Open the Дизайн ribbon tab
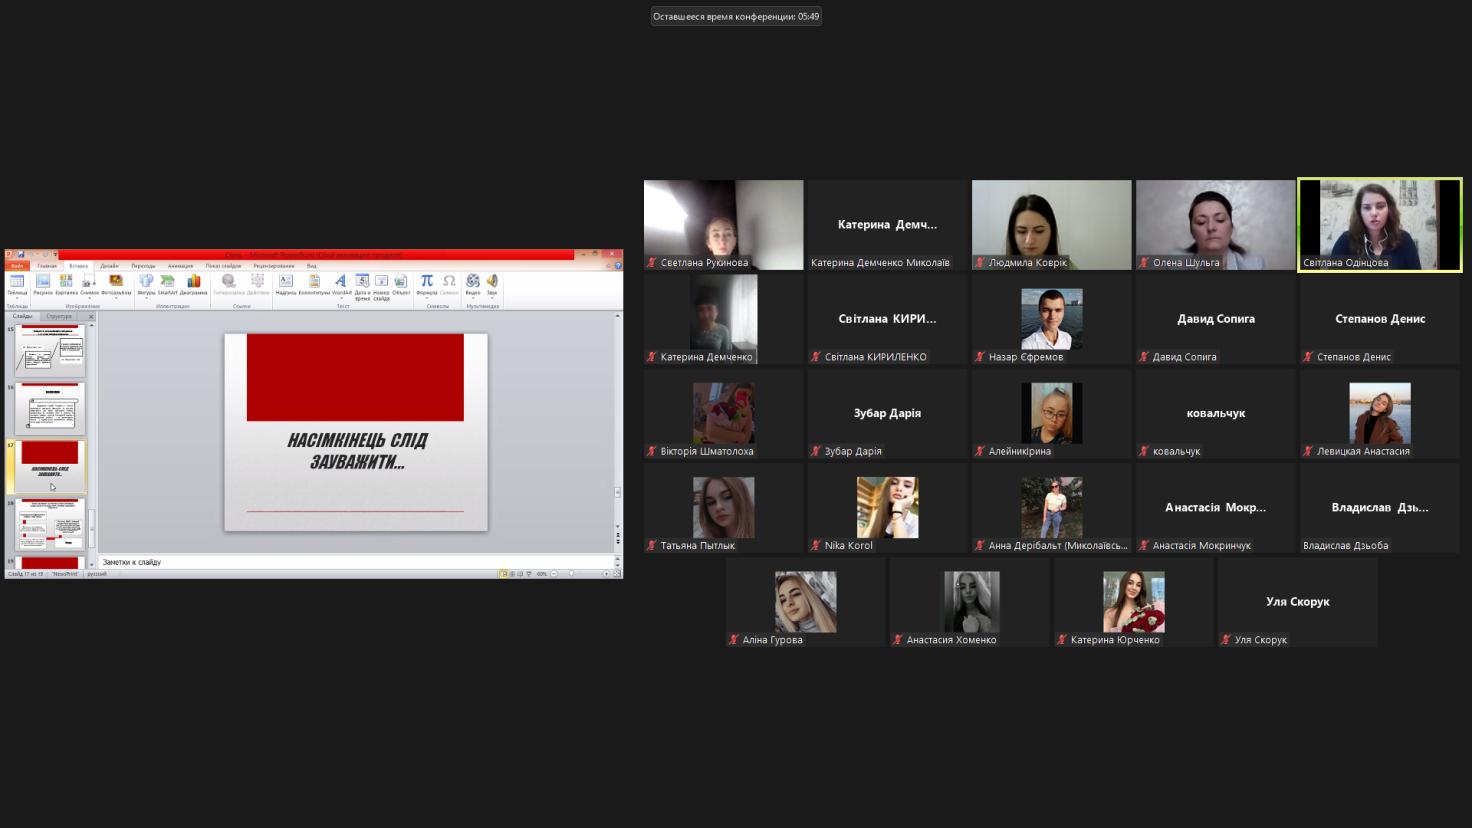The height and width of the screenshot is (828, 1472). tap(109, 266)
